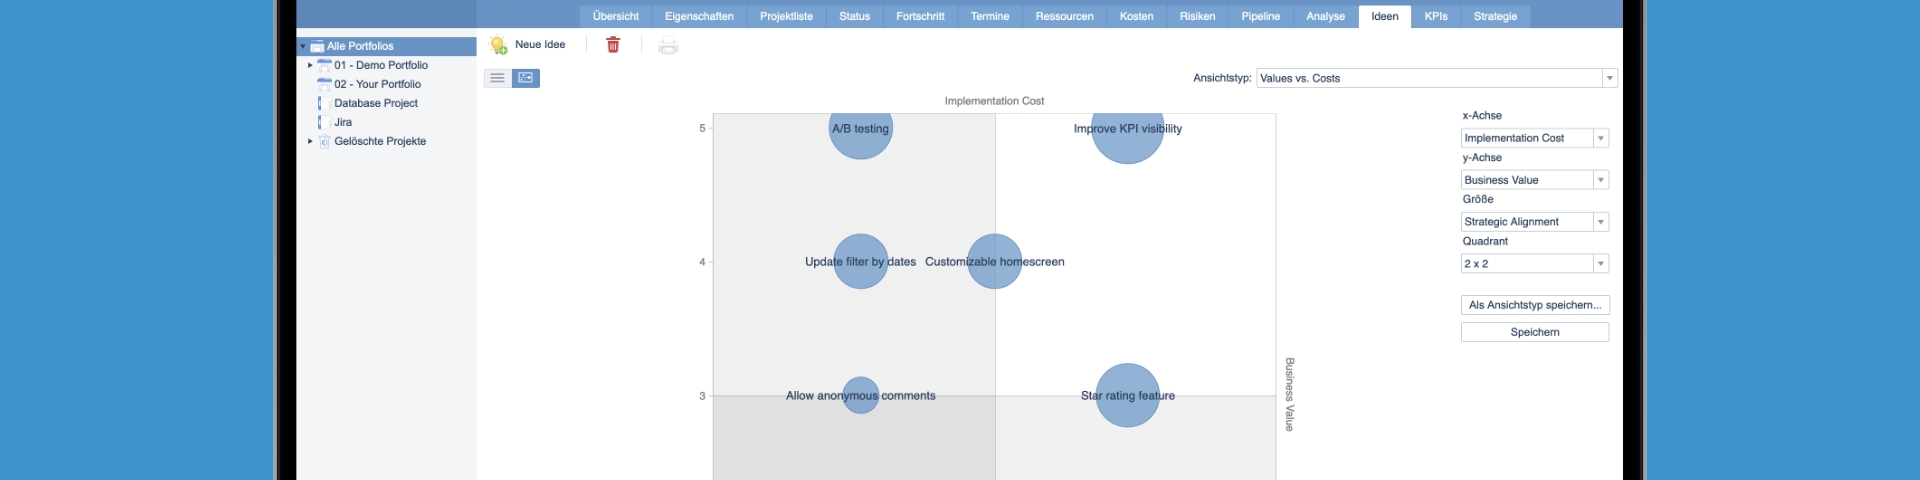The width and height of the screenshot is (1920, 480).
Task: Collapse the Alle Portfolios tree node
Action: pyautogui.click(x=303, y=46)
